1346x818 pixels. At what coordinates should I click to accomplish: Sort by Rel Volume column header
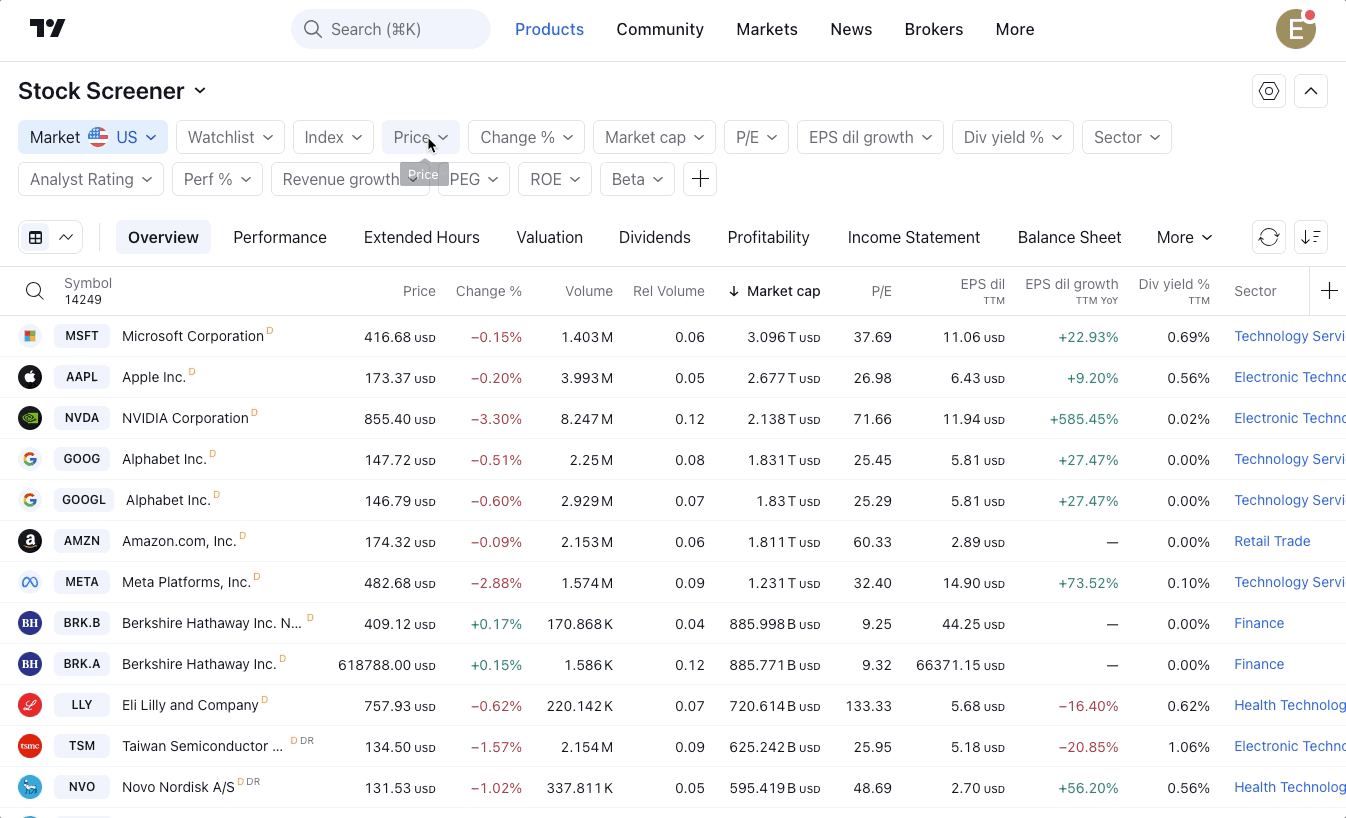[669, 291]
